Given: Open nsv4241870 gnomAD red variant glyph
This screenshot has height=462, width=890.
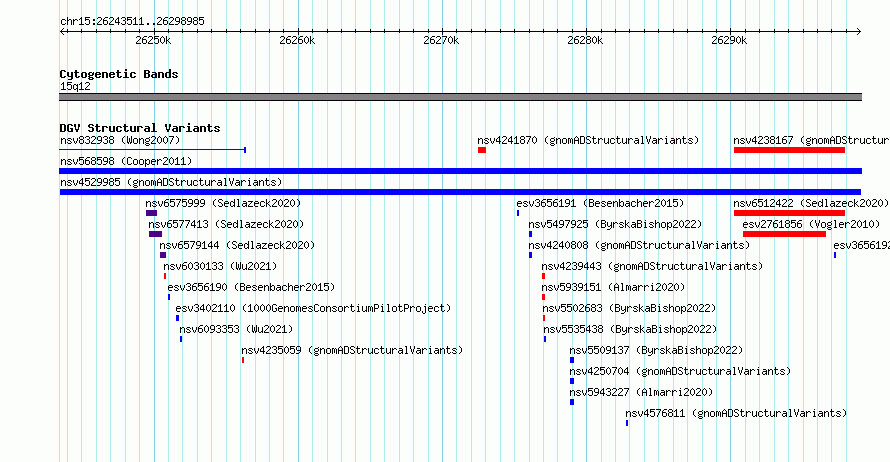Looking at the screenshot, I should (482, 150).
